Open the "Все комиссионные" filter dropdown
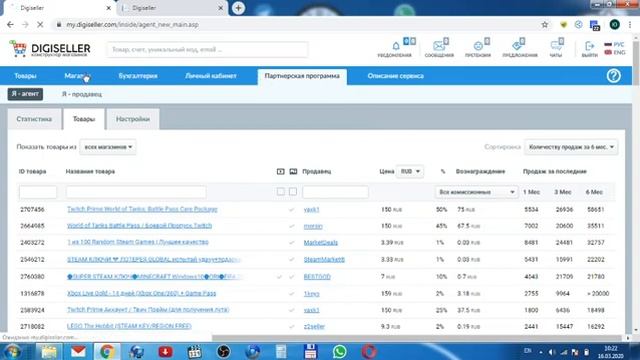 (476, 192)
